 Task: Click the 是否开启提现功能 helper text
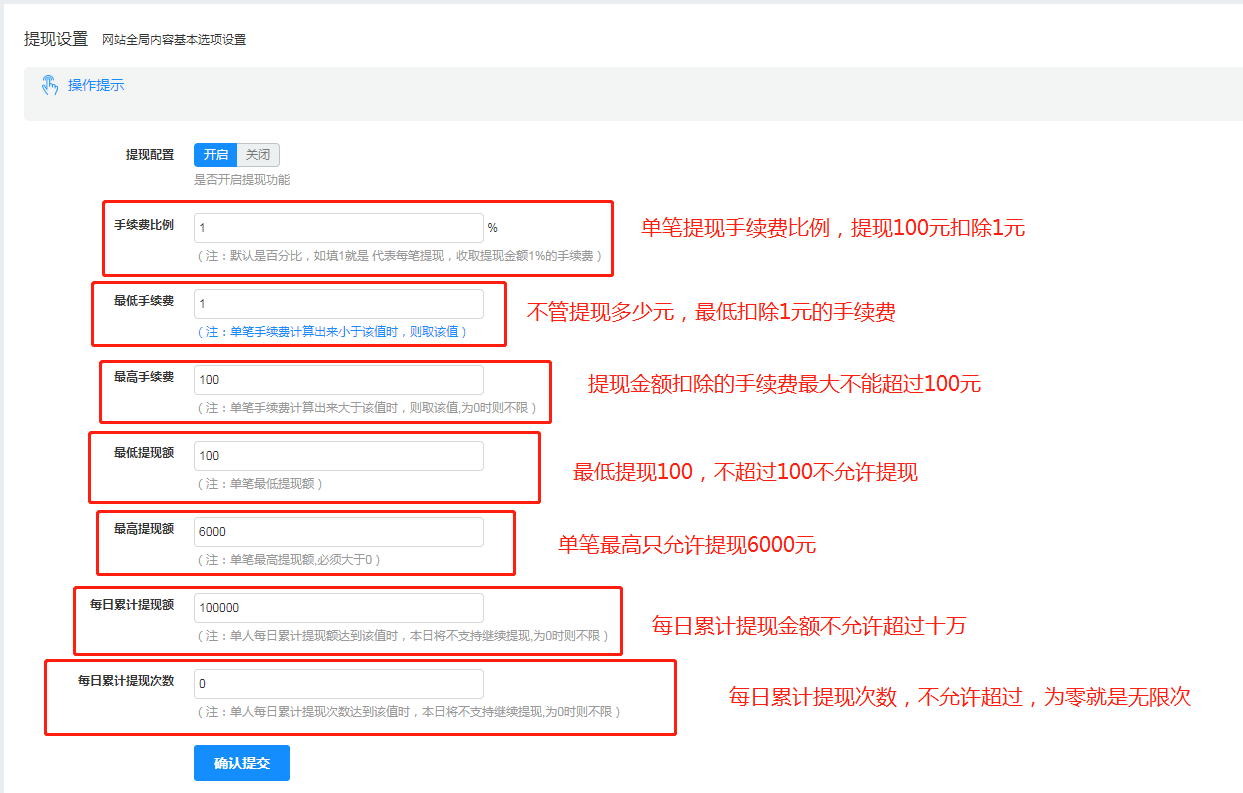click(x=242, y=180)
